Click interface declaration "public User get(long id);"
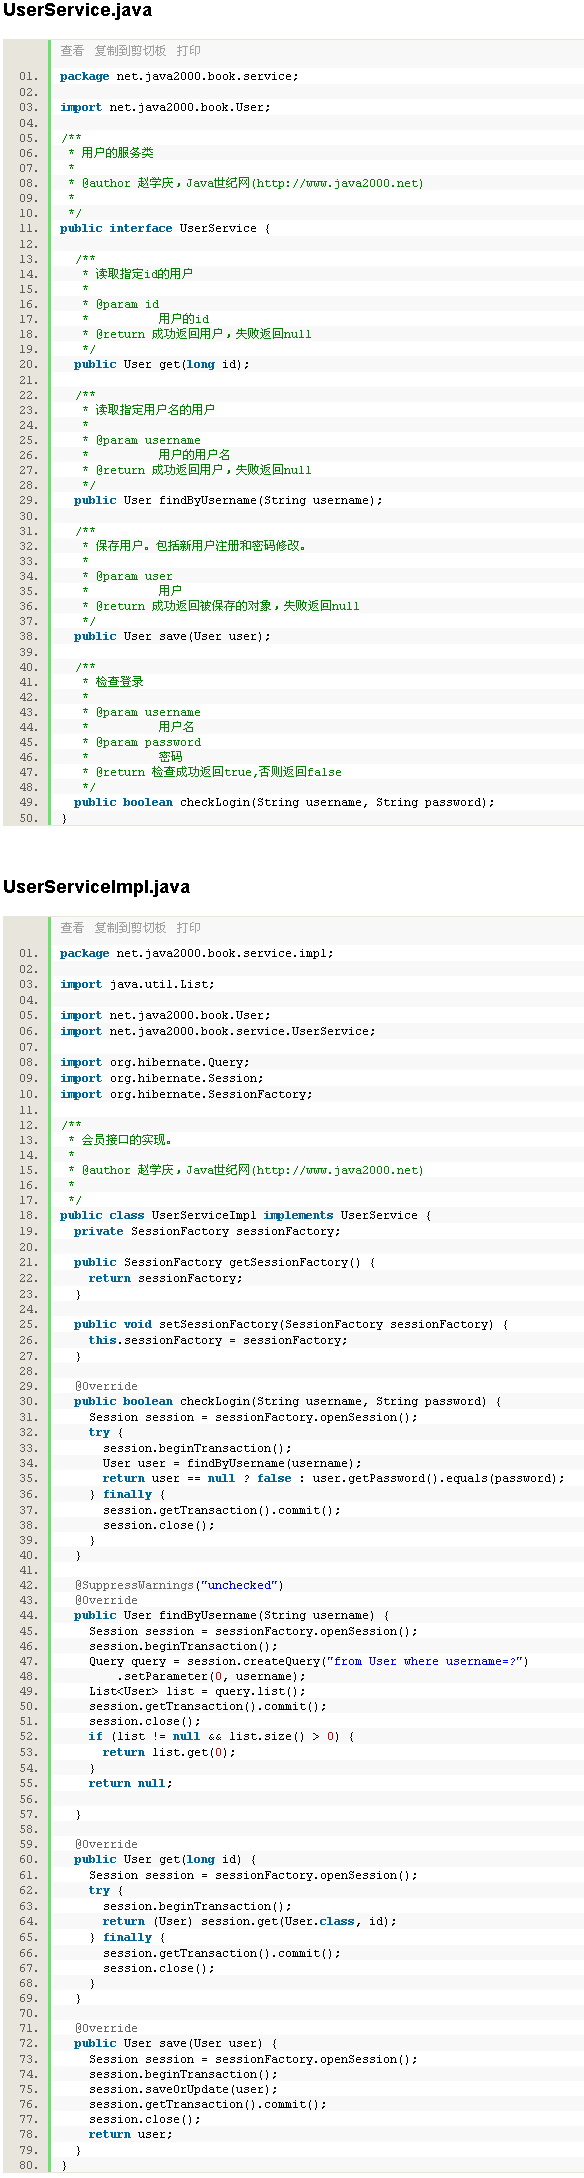This screenshot has width=584, height=2178. click(162, 364)
